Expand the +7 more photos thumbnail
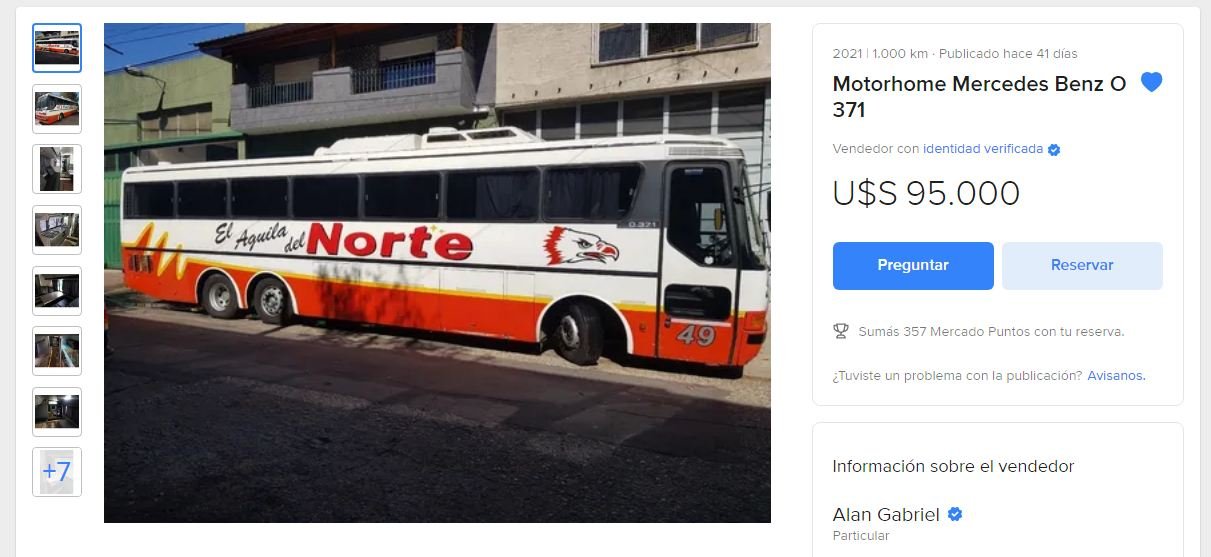1211x557 pixels. tap(57, 472)
